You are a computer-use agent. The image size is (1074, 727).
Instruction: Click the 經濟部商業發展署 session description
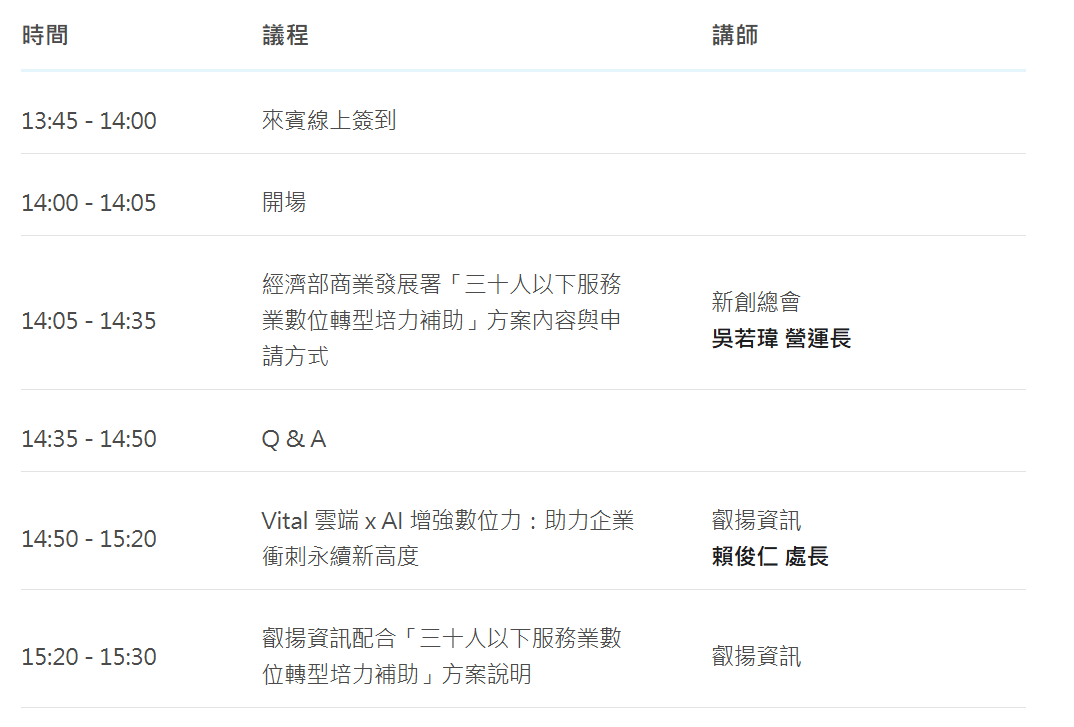pos(441,320)
